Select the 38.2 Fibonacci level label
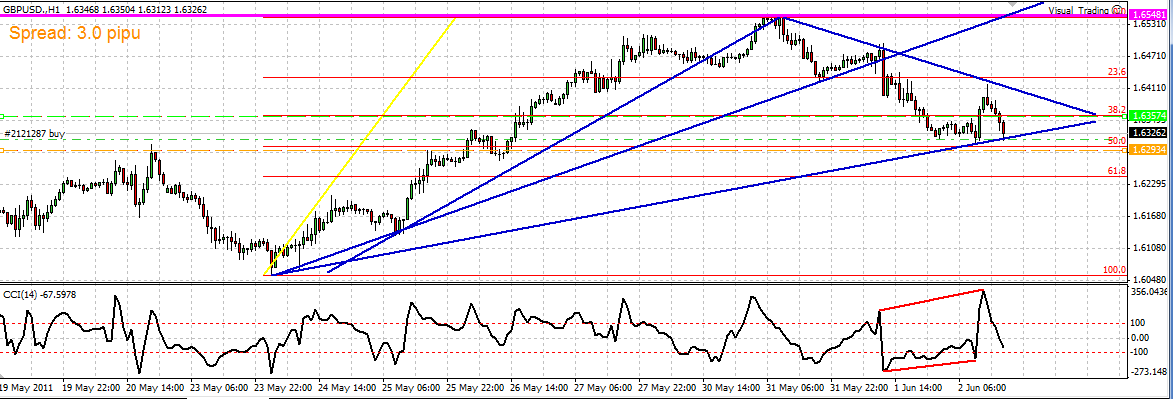Viewport: 1173px width, 399px height. (1117, 109)
